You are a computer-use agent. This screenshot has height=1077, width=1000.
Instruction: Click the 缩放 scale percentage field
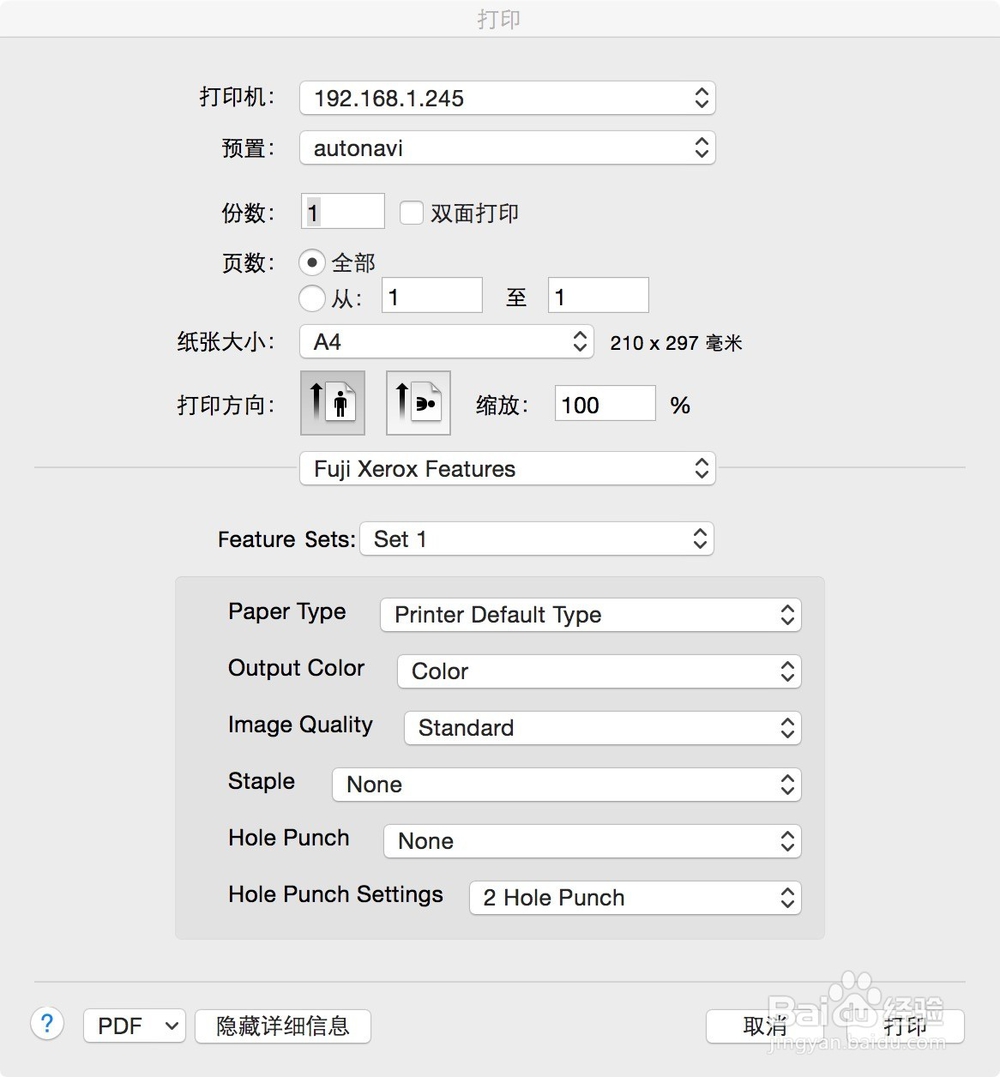coord(604,405)
